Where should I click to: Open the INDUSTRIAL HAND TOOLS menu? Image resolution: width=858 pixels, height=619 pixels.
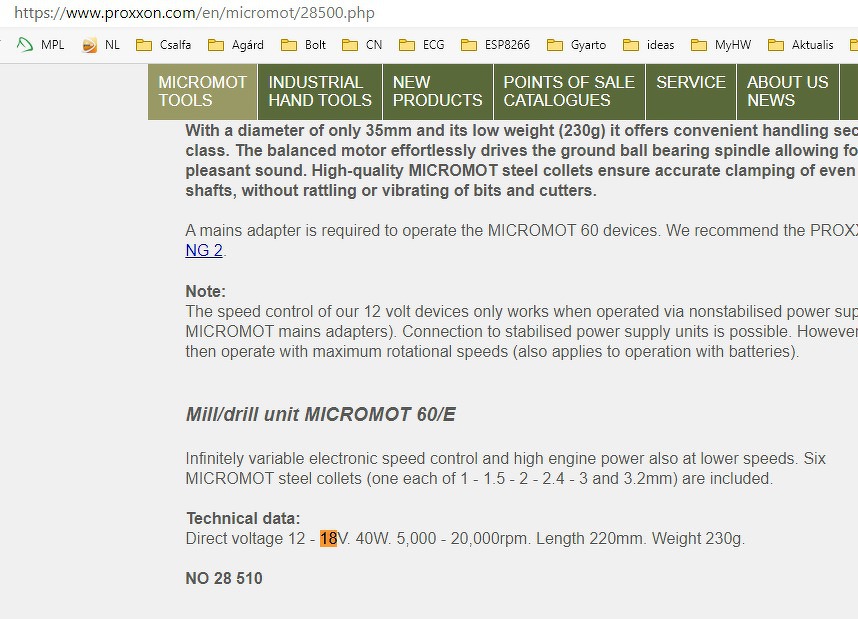tap(320, 91)
